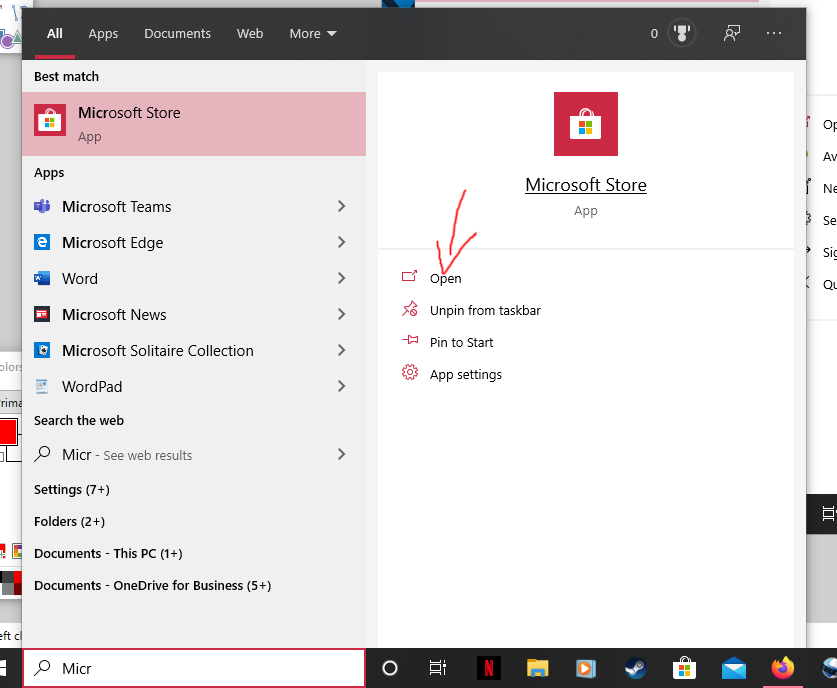Screen dimensions: 837x688
Task: Show Documents - OneDrive for Business results
Action: pos(153,586)
